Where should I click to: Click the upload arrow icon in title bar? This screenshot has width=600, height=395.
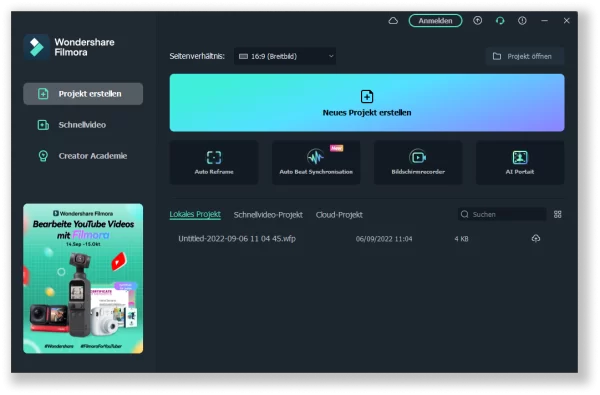477,21
